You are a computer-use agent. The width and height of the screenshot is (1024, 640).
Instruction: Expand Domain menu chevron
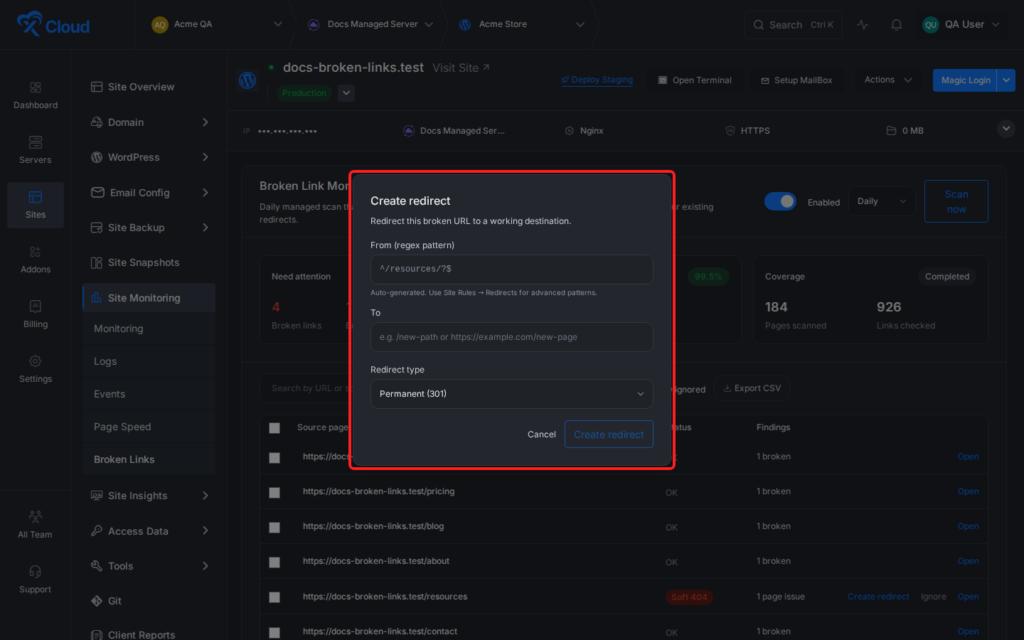tap(205, 122)
